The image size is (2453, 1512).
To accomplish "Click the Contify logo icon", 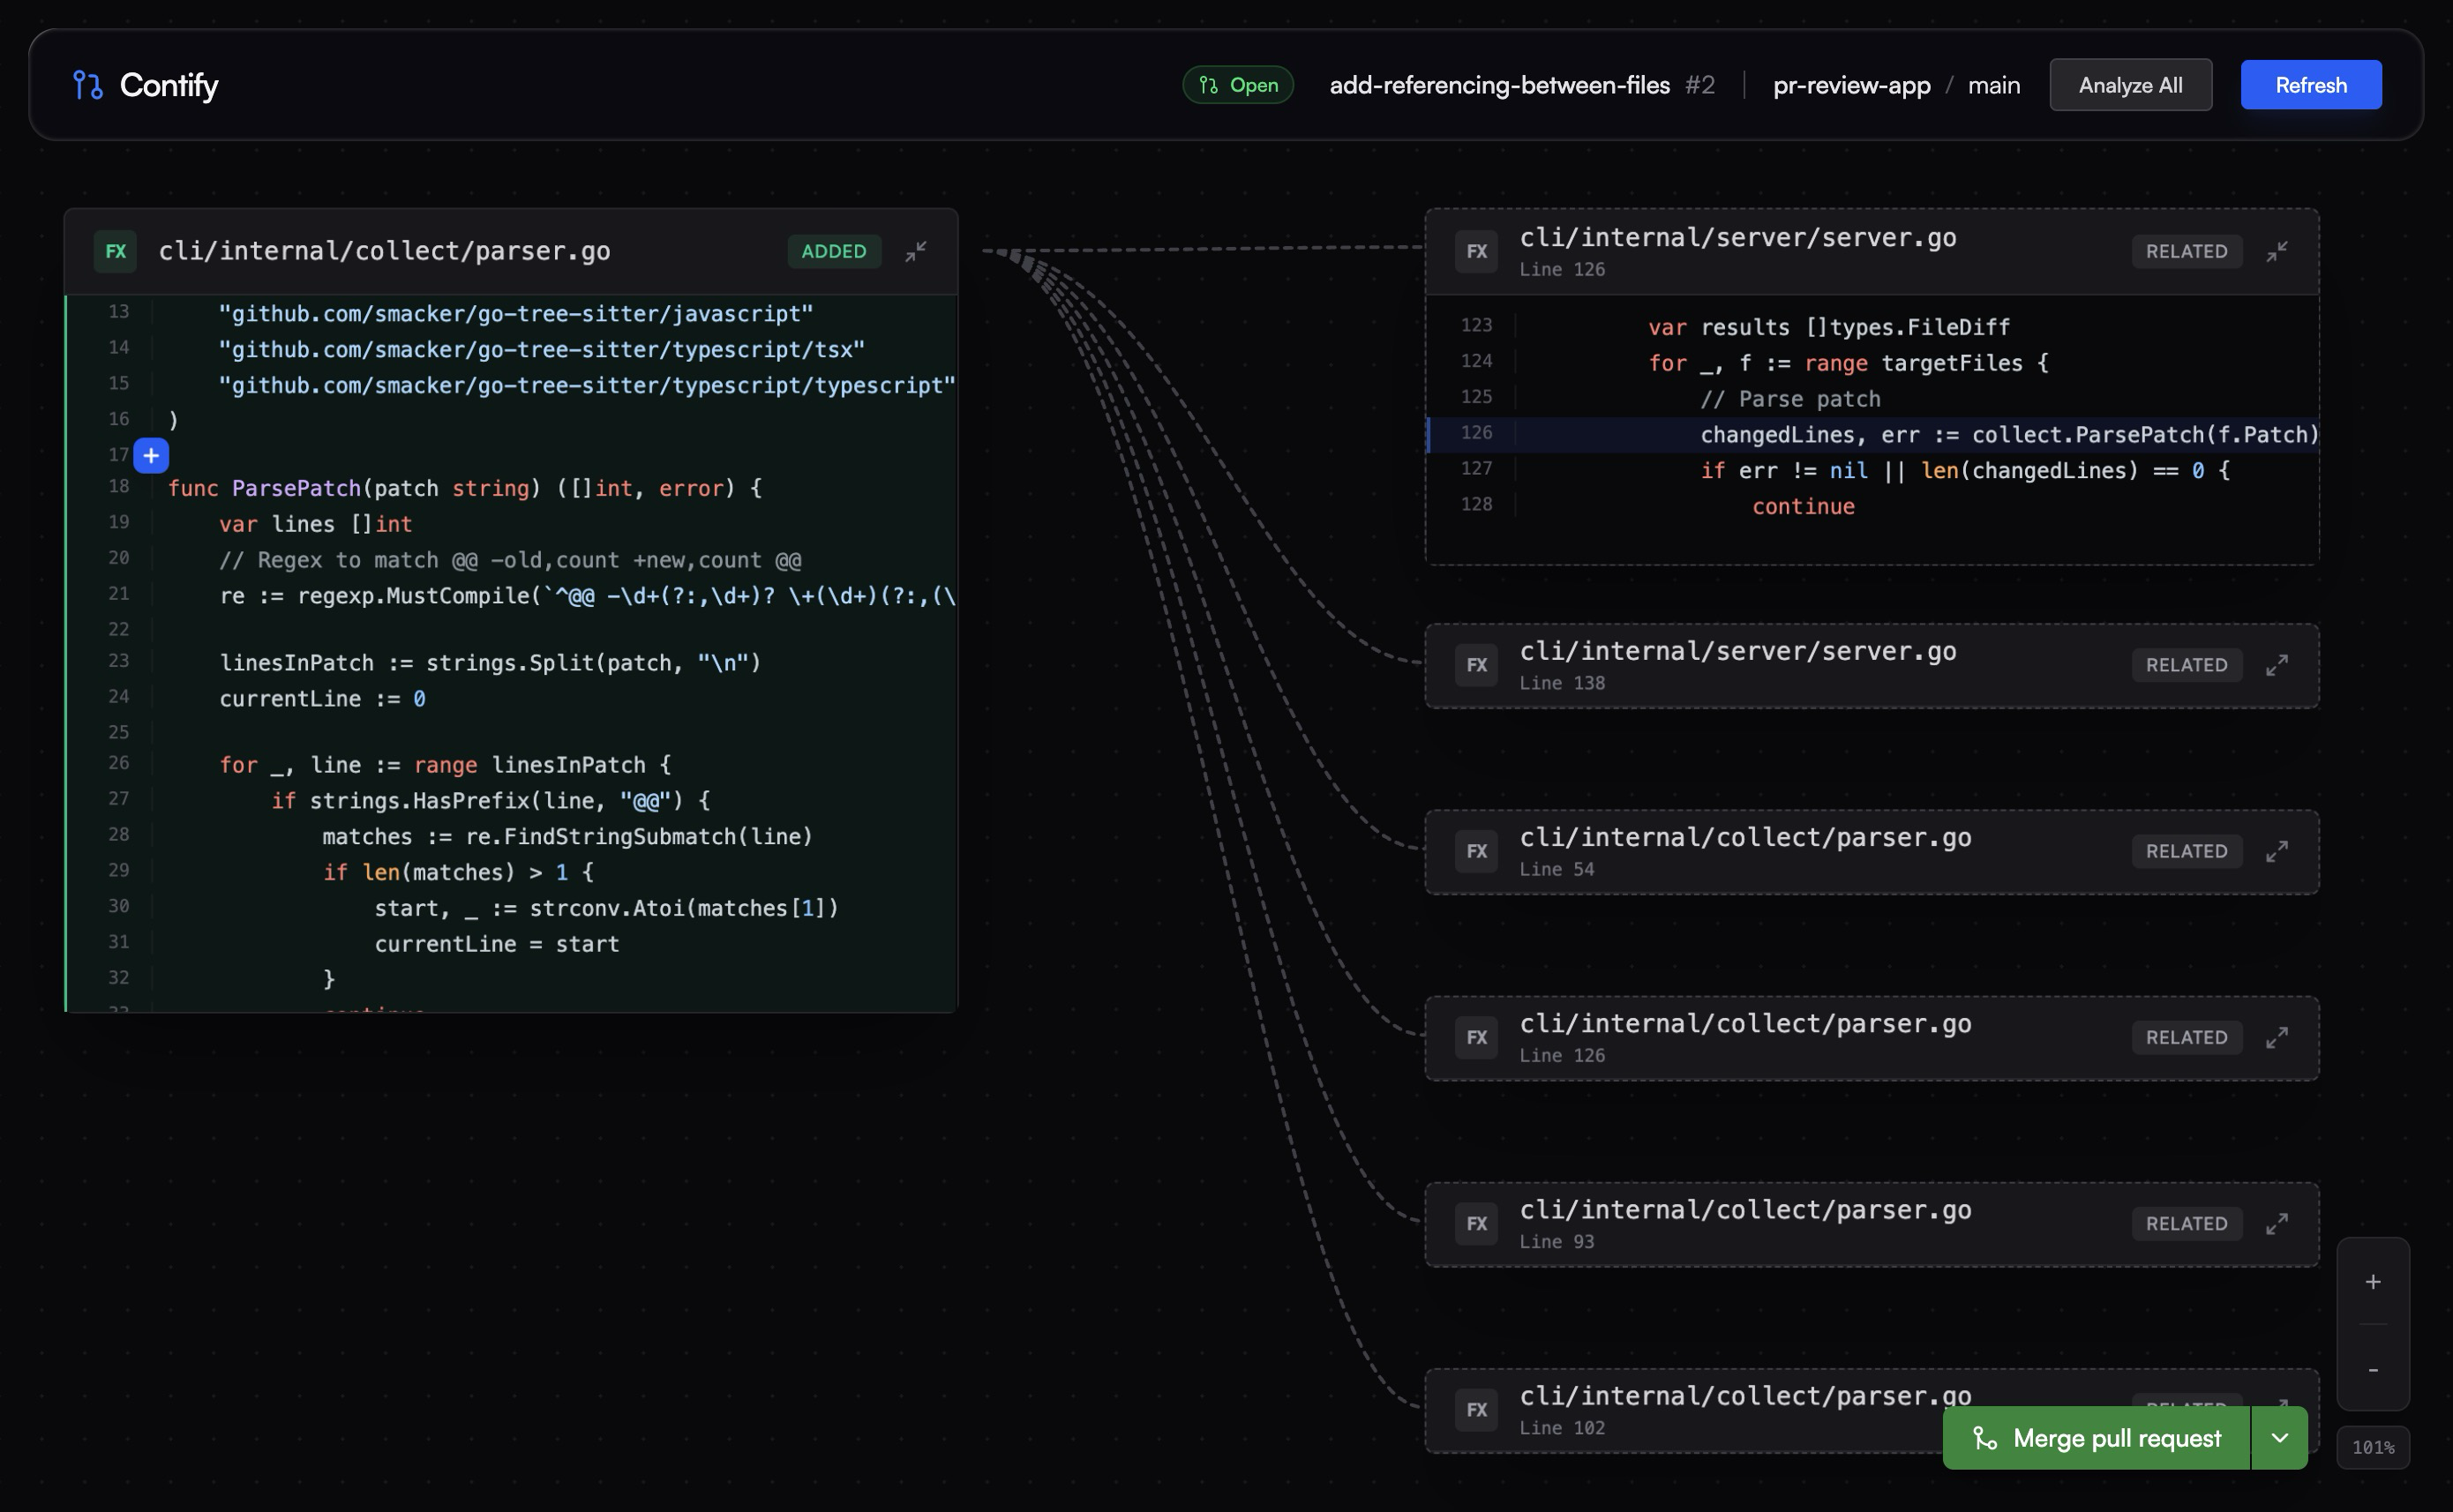I will (88, 86).
